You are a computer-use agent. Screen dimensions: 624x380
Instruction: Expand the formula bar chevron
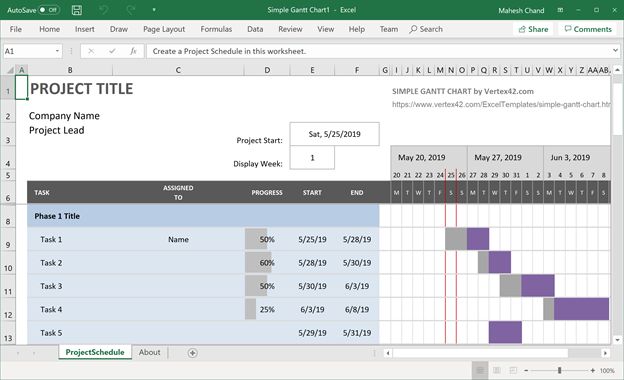click(x=615, y=51)
